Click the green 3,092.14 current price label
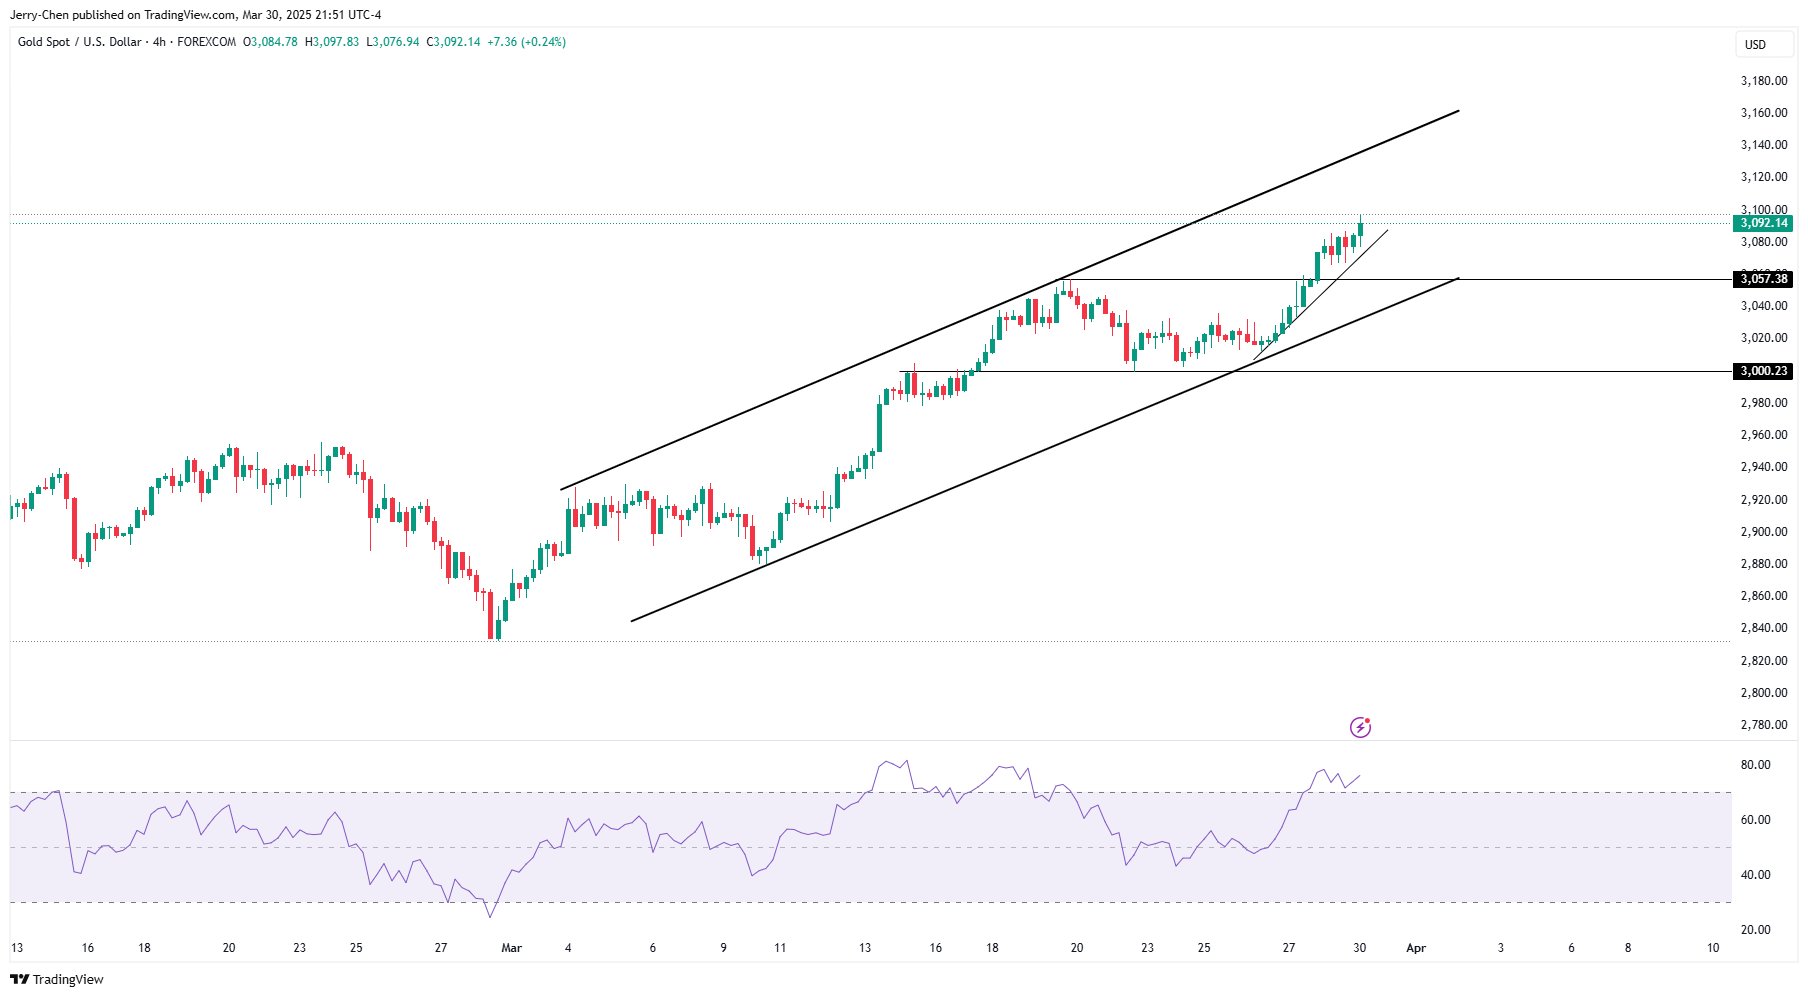 tap(1763, 223)
